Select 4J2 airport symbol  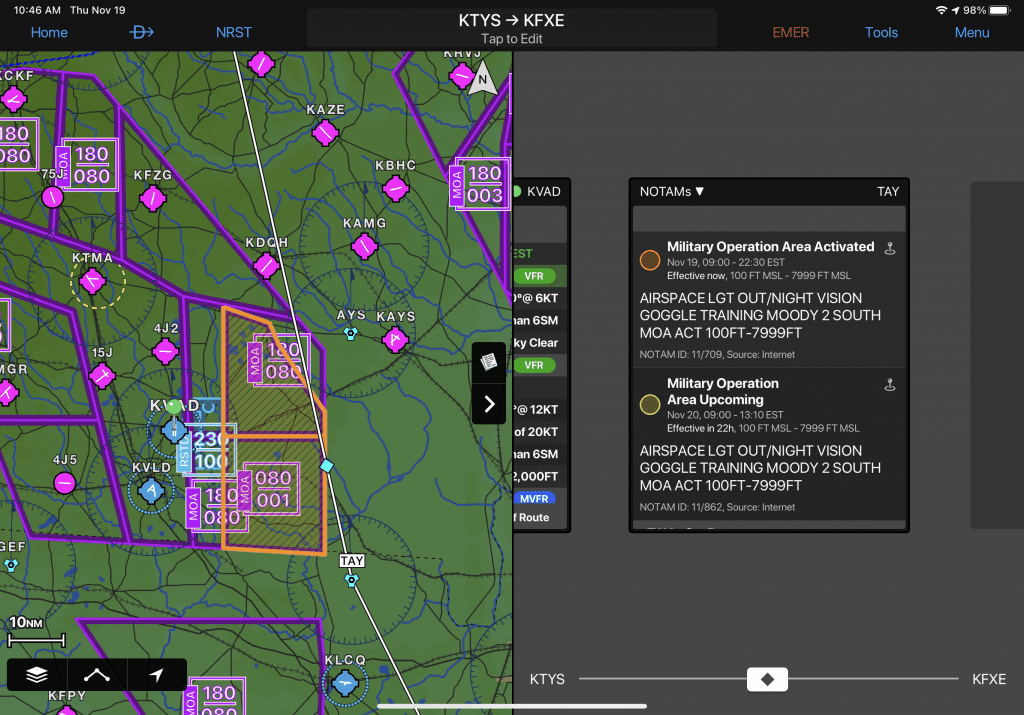click(165, 351)
